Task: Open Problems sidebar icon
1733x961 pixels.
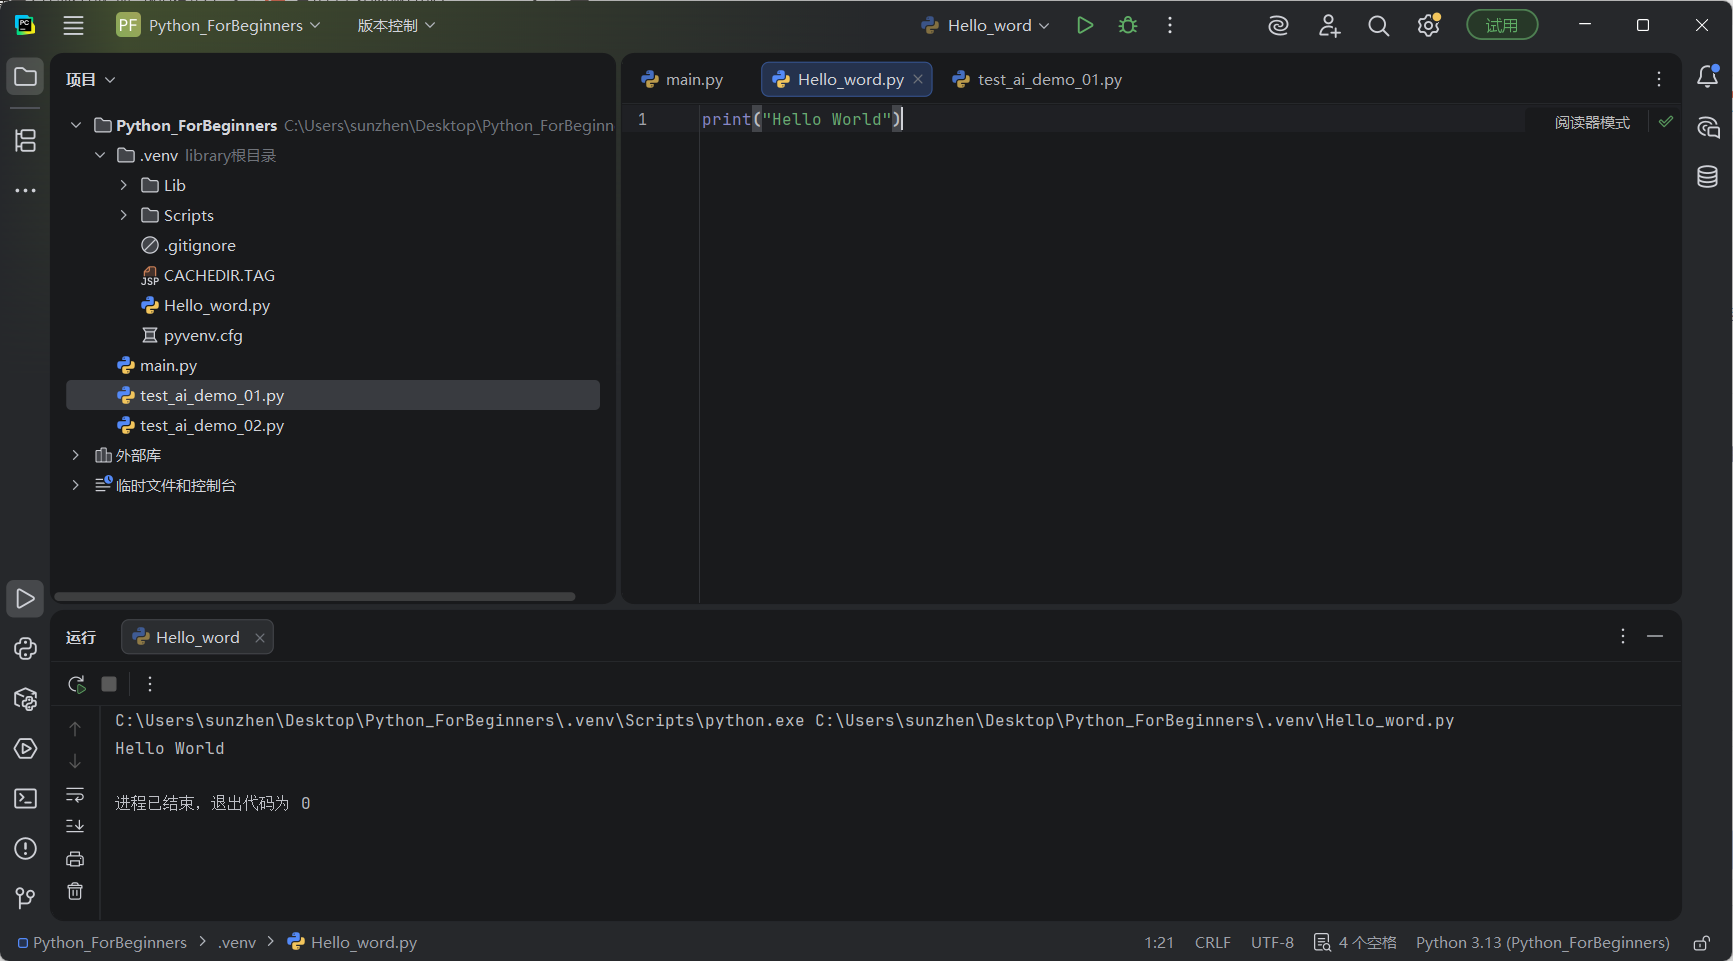Action: point(26,849)
